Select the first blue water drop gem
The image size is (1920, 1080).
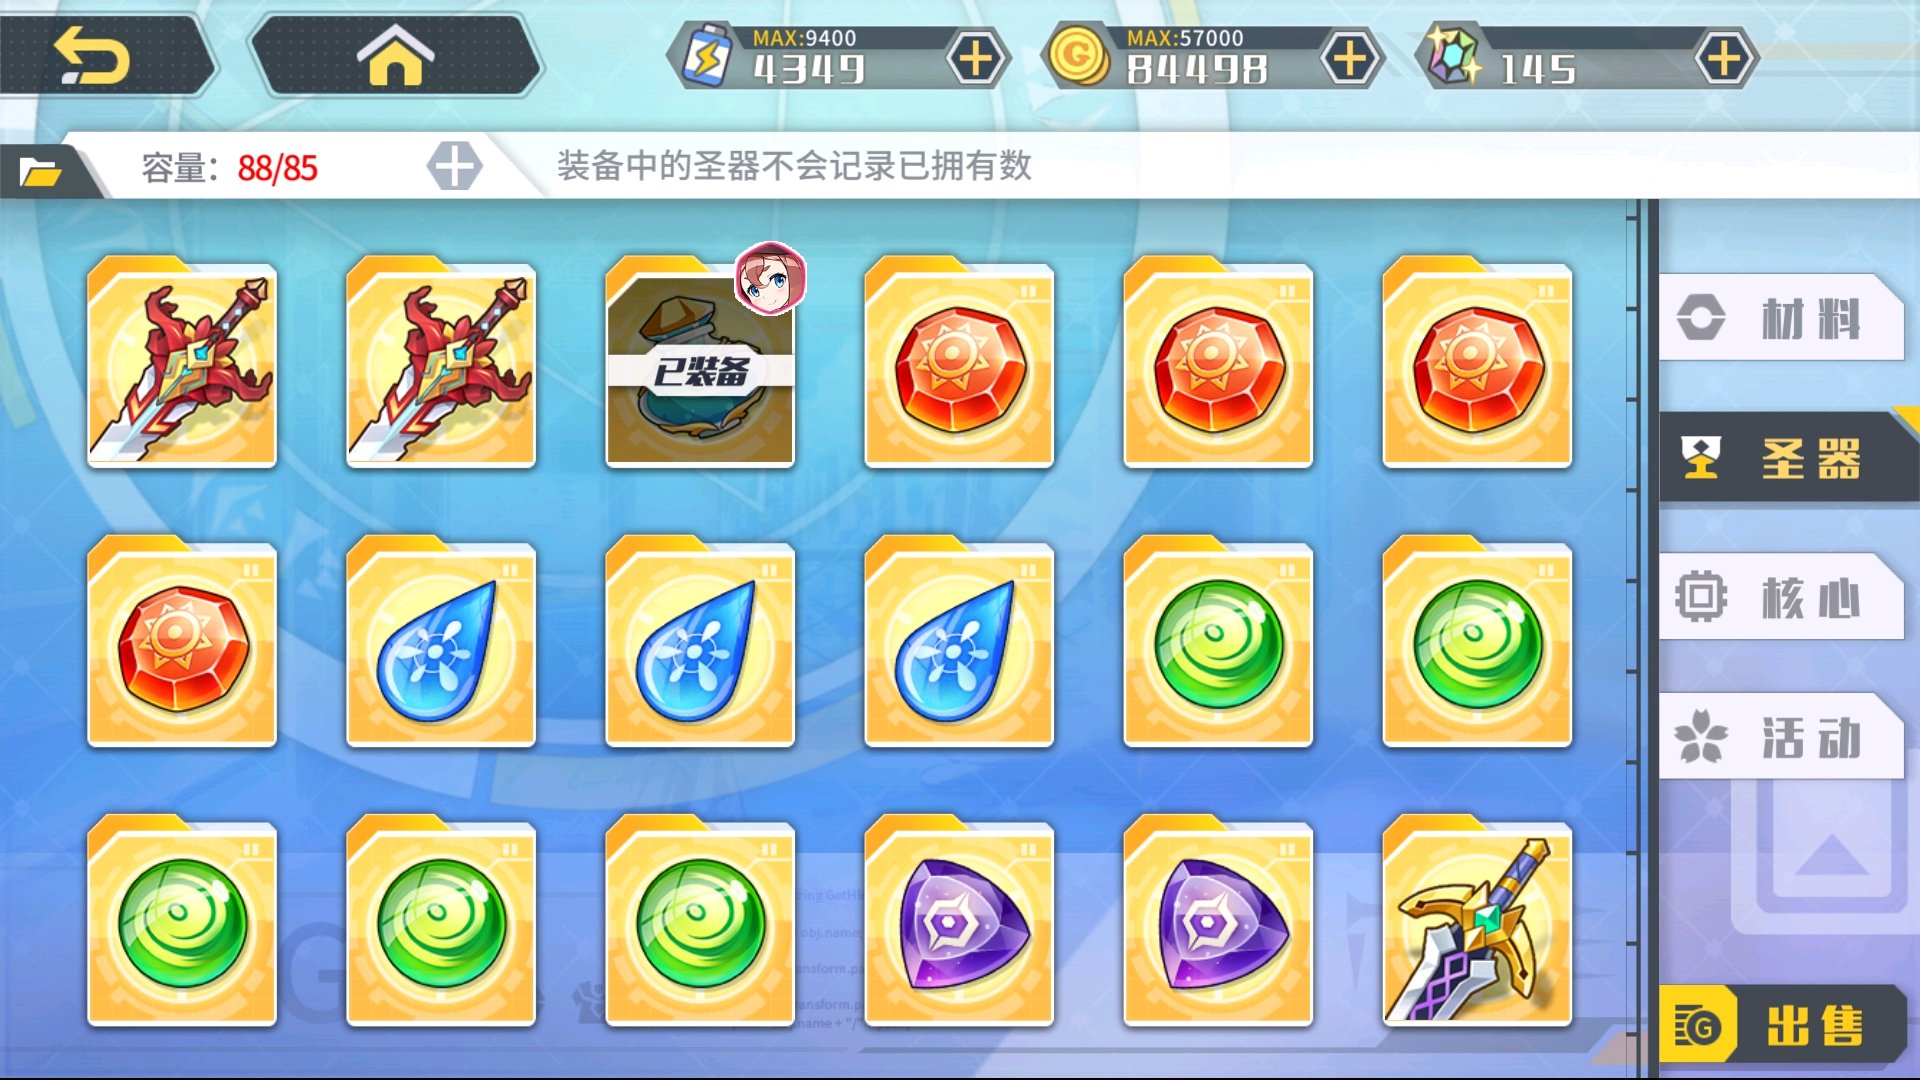click(441, 643)
